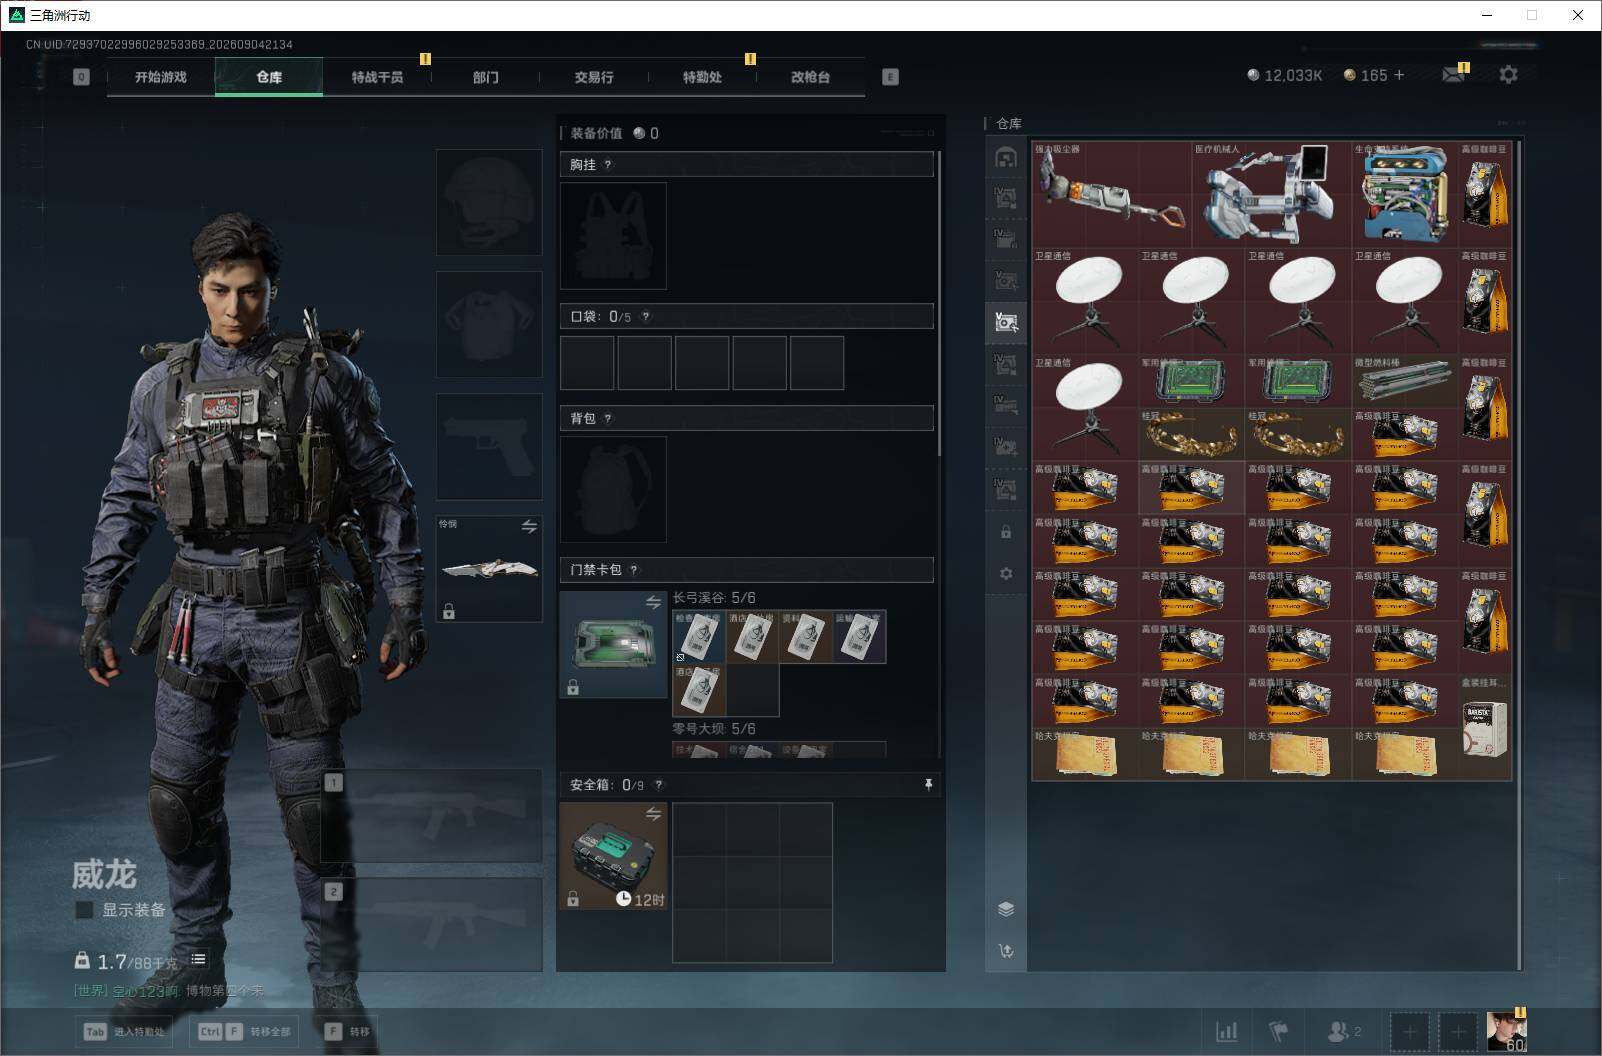
Task: Select the empty helmet slot
Action: [x=489, y=202]
